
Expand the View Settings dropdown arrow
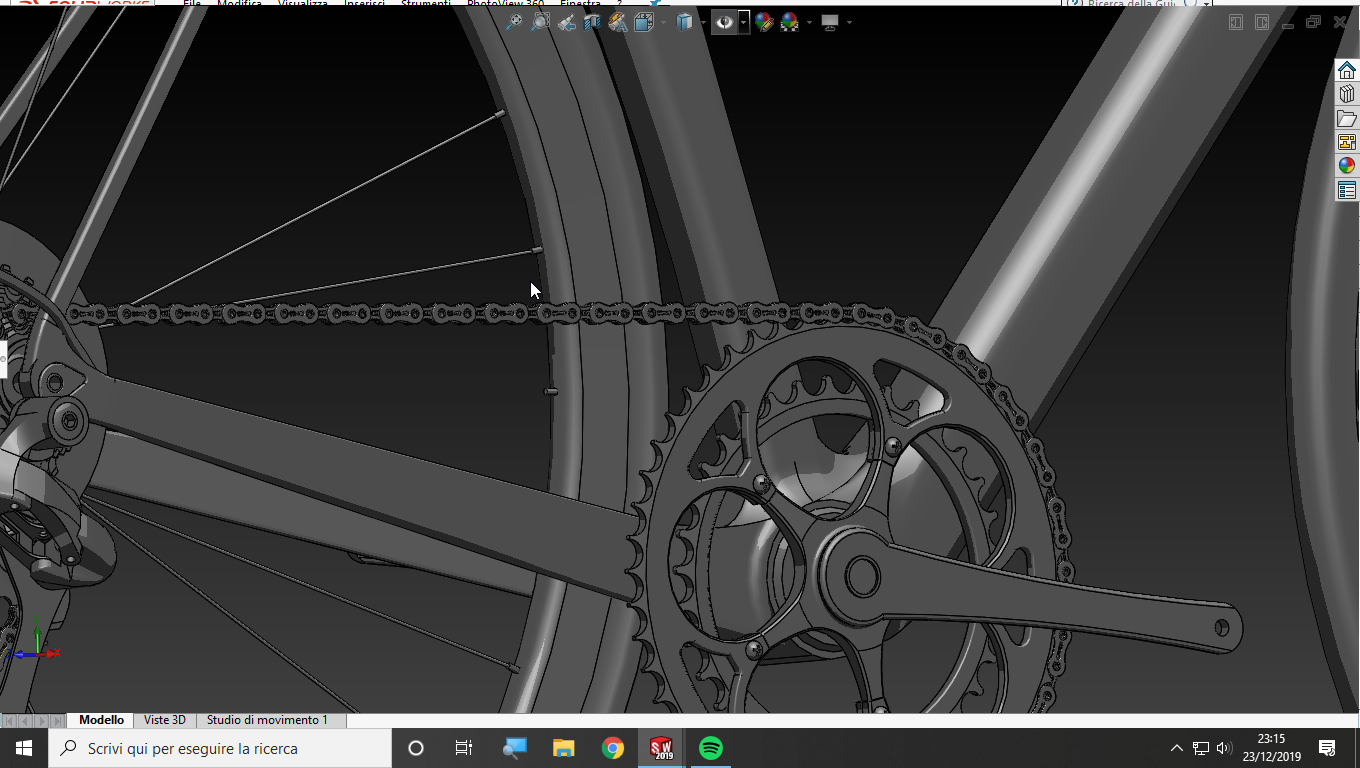pyautogui.click(x=849, y=22)
